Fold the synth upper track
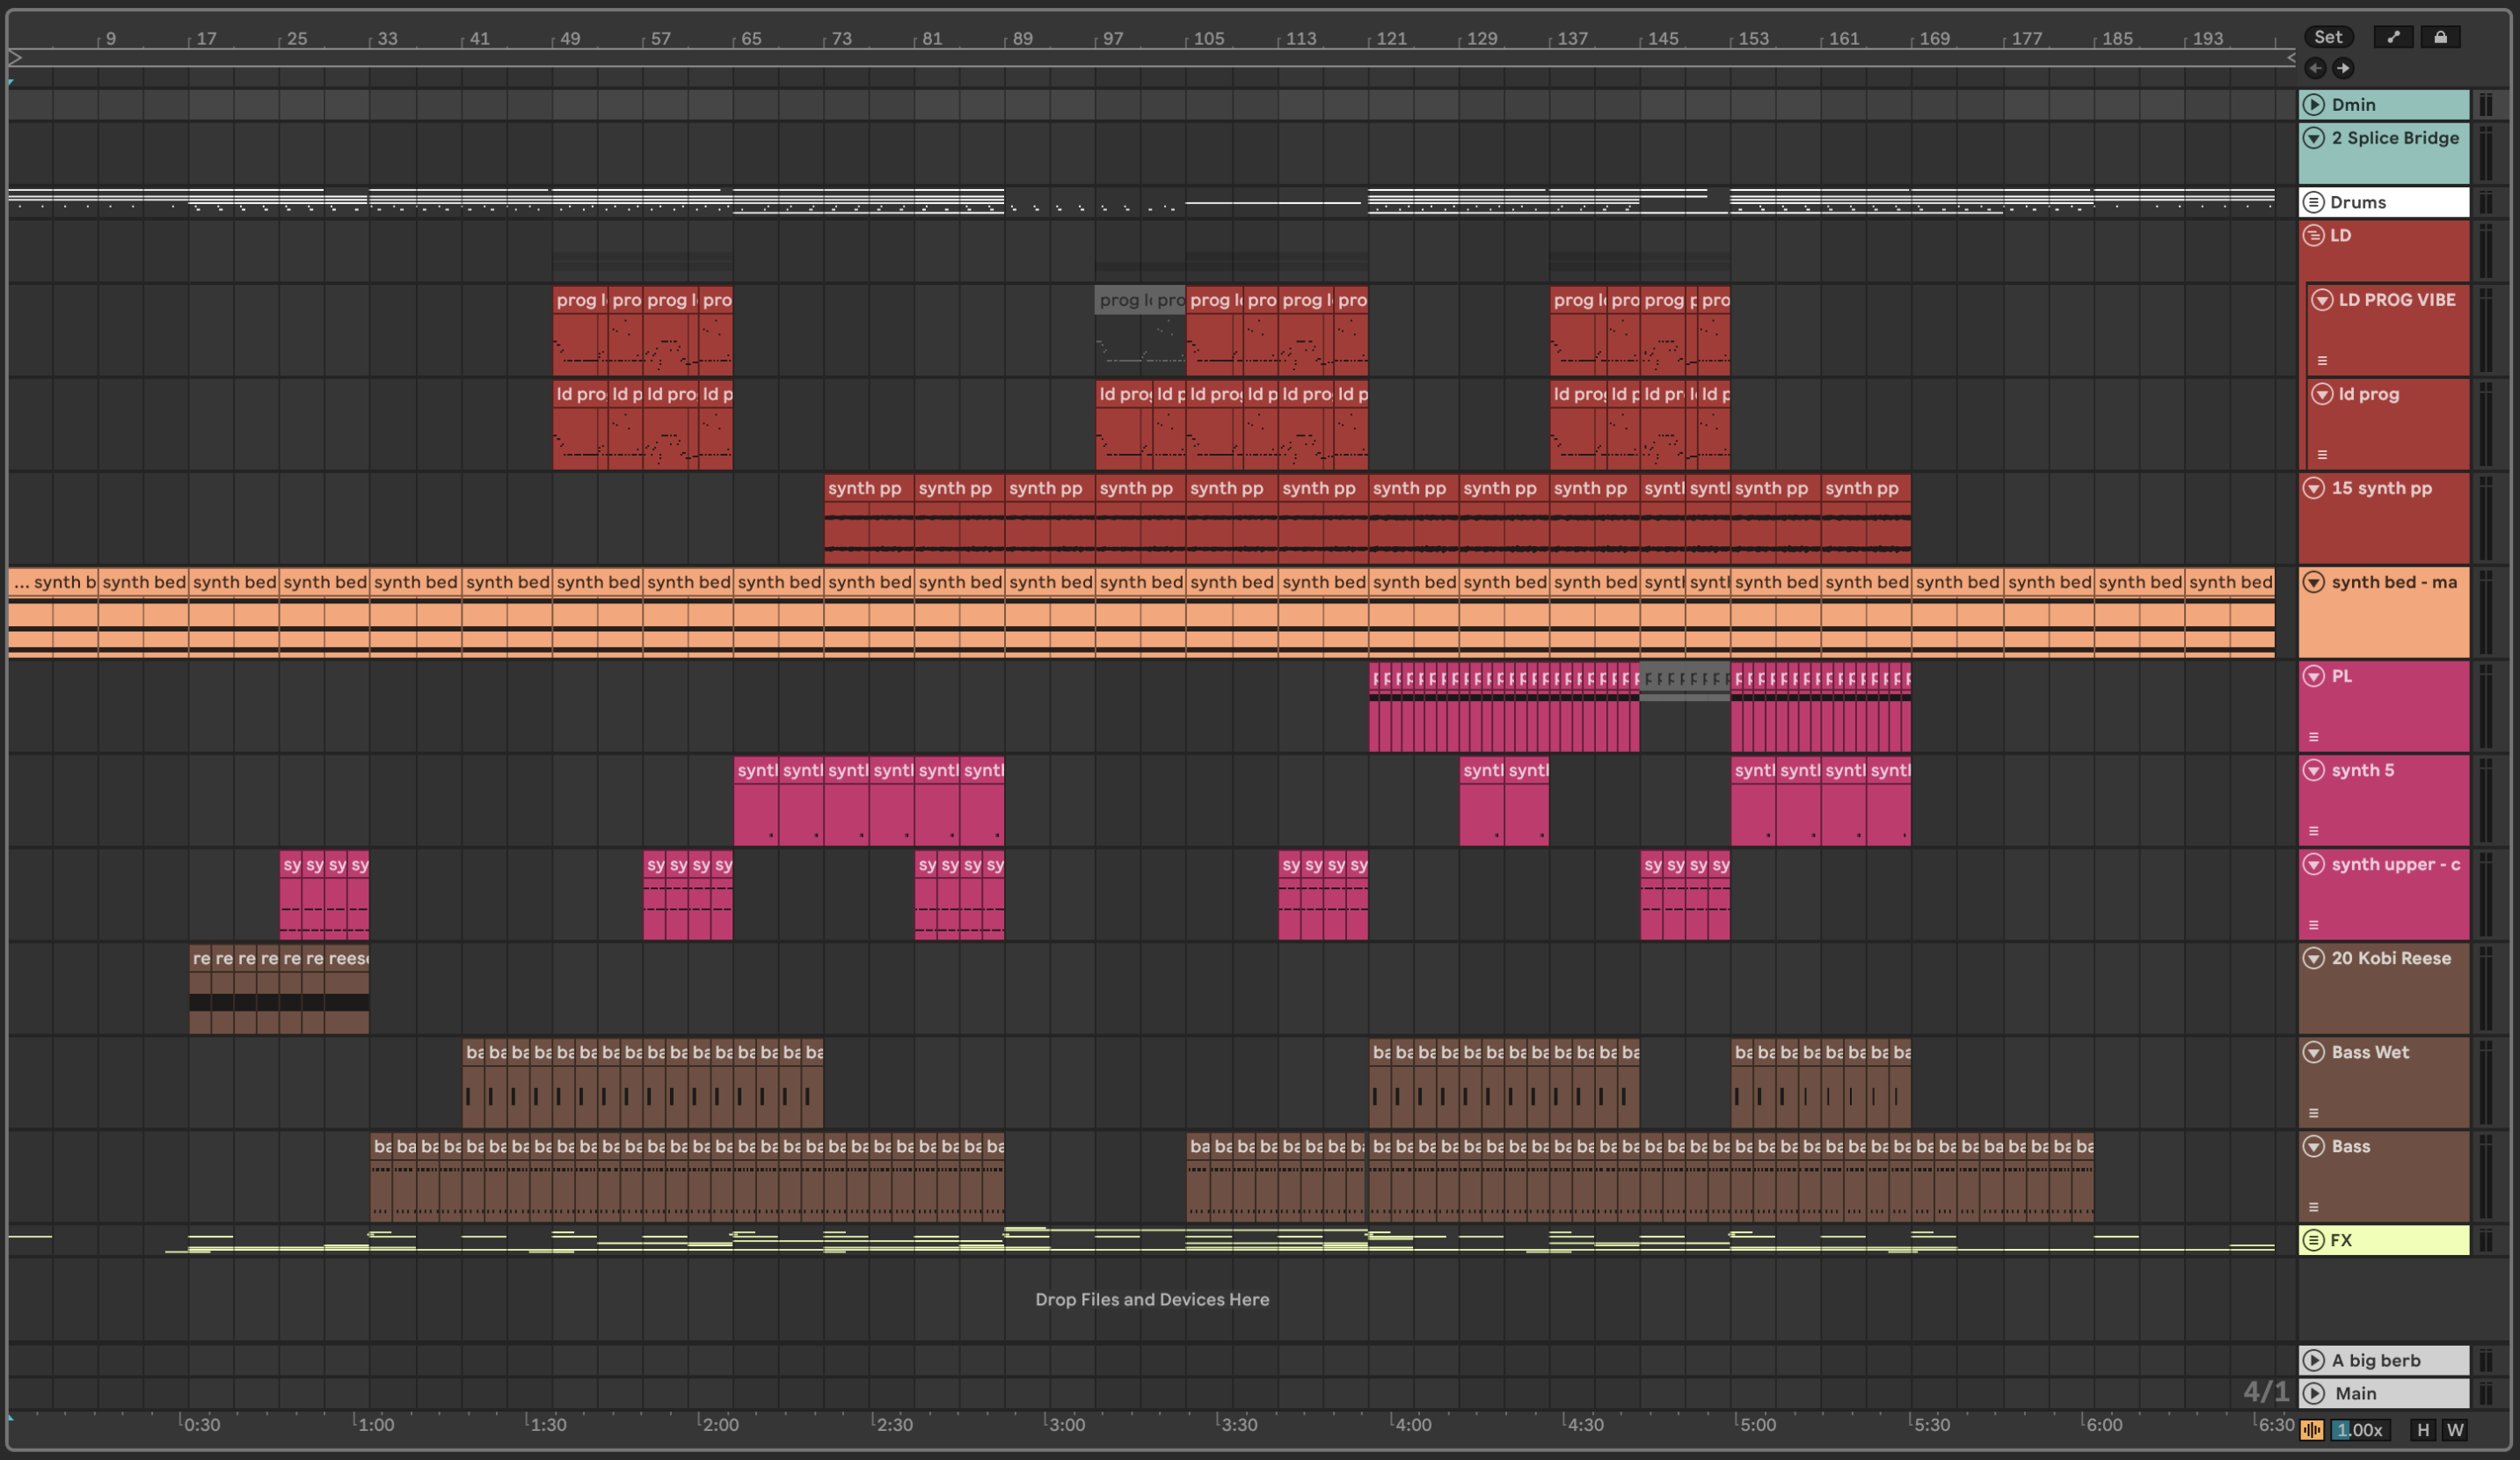 [2313, 864]
